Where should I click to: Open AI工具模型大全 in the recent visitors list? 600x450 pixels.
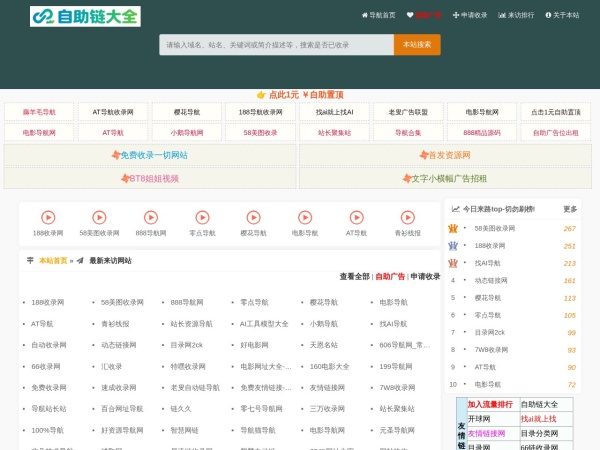click(264, 324)
